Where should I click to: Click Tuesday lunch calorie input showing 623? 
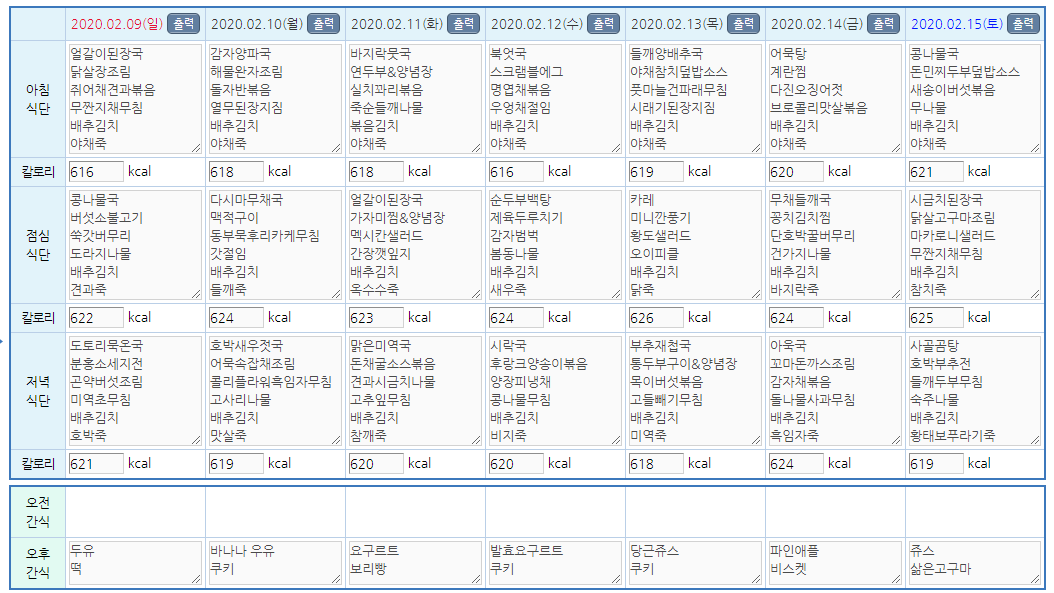(376, 318)
